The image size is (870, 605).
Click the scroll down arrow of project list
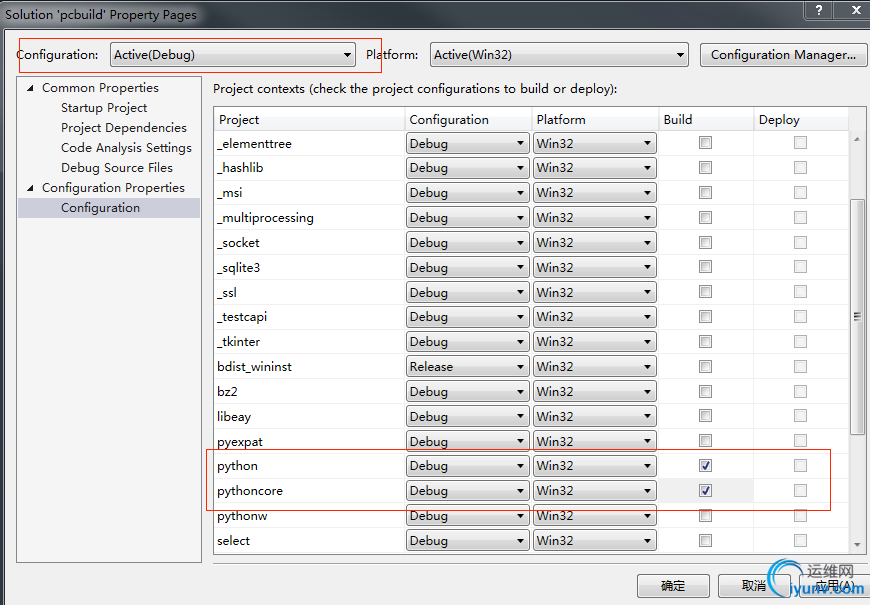[856, 543]
